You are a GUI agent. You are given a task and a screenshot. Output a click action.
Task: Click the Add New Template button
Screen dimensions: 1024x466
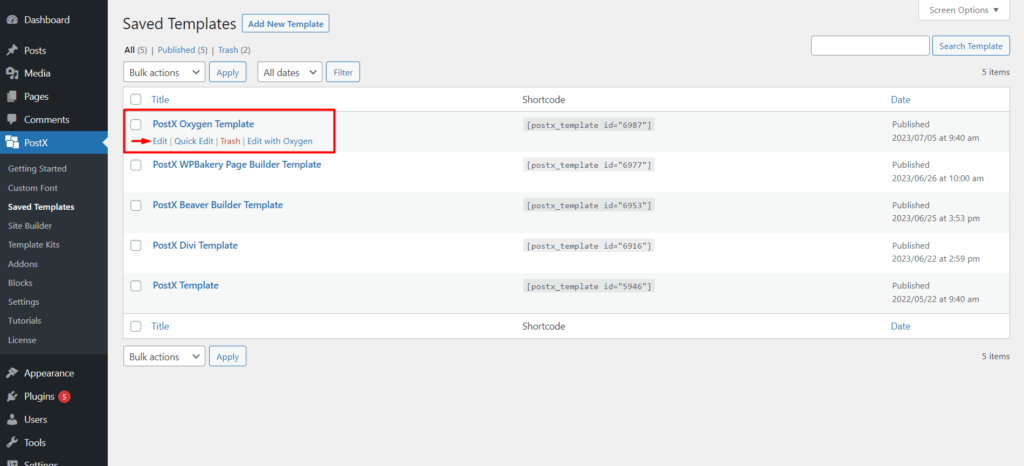coord(286,23)
